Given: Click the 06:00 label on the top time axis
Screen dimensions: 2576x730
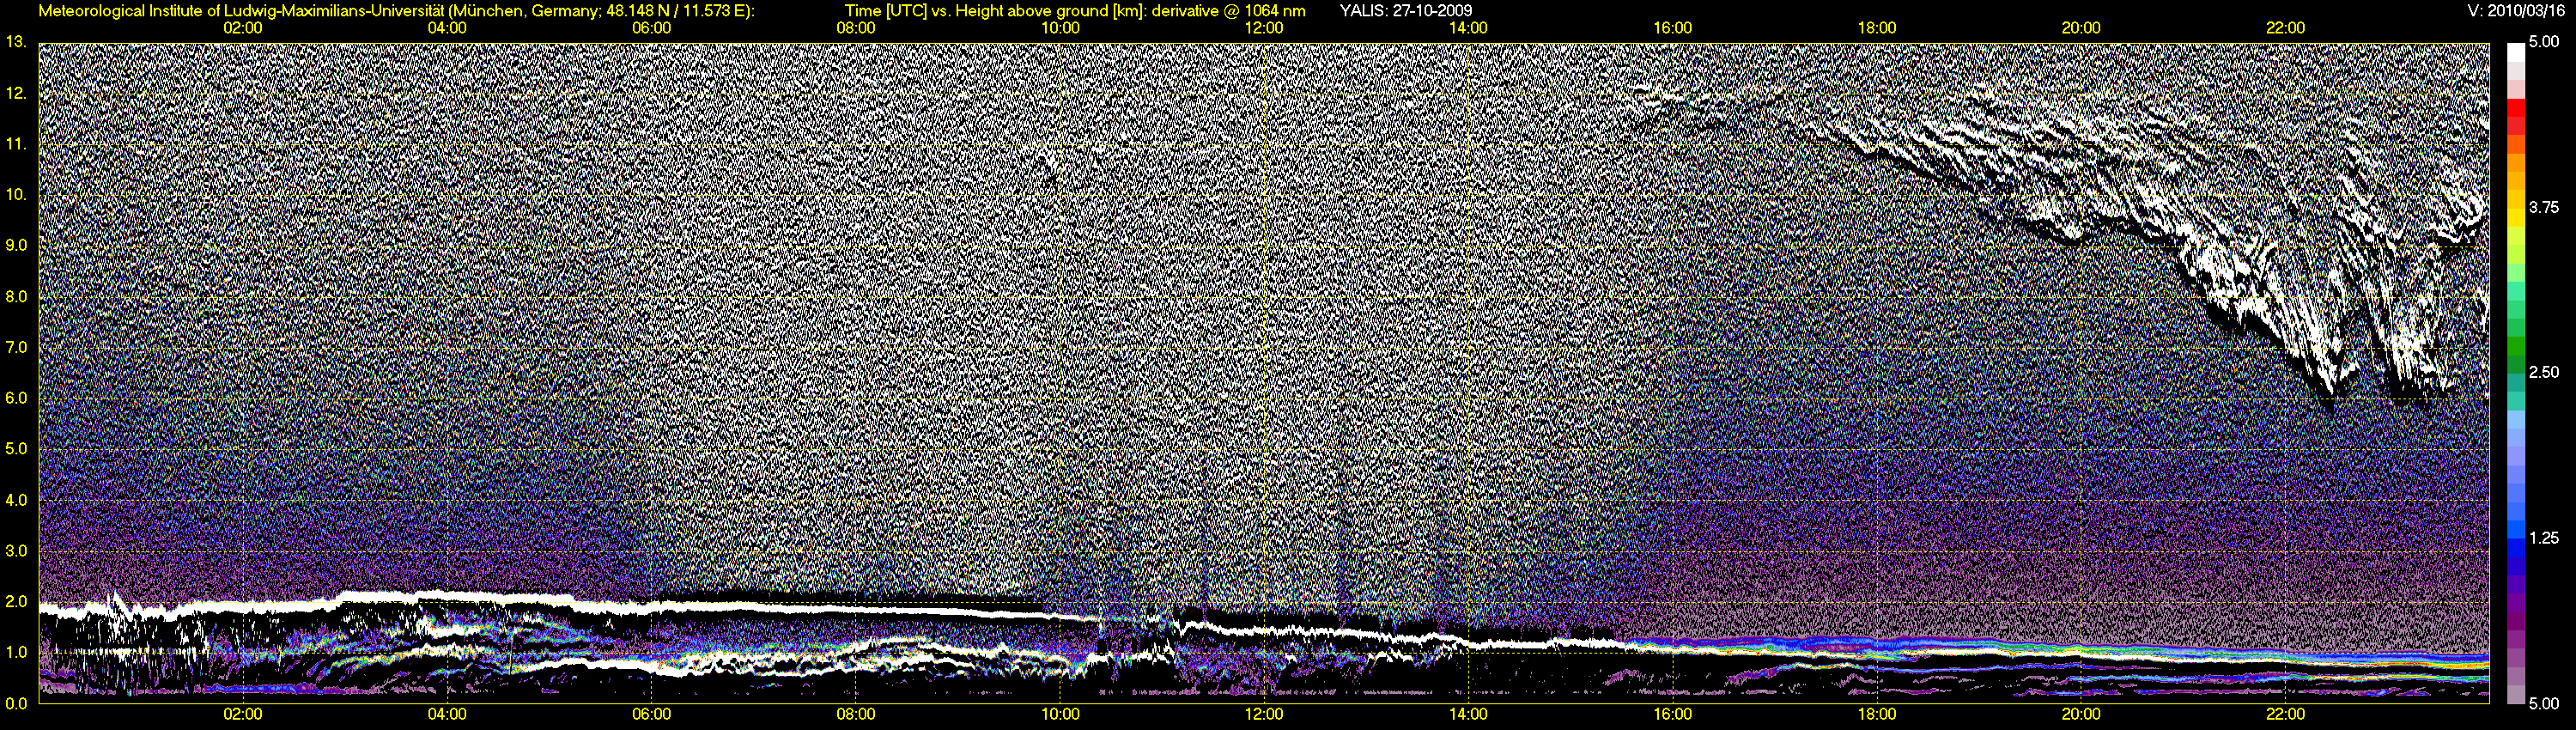Looking at the screenshot, I should point(651,28).
